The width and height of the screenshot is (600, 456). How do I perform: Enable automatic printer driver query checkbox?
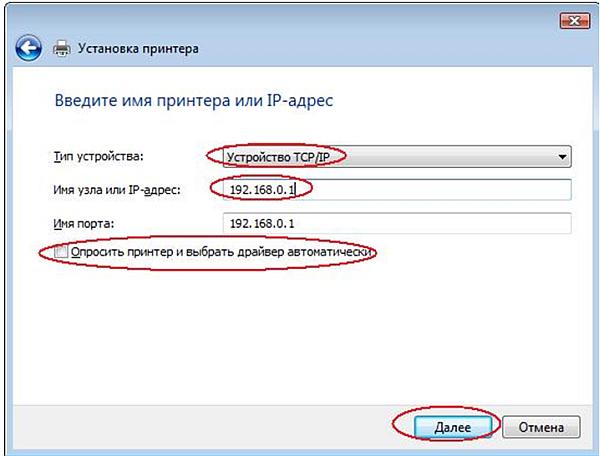(x=62, y=253)
